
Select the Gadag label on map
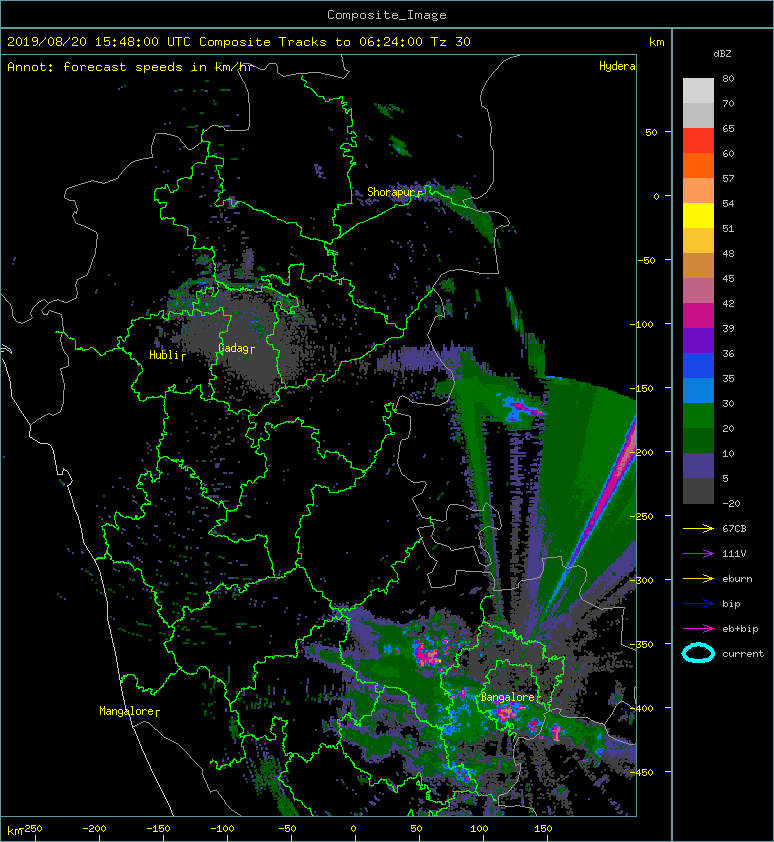pyautogui.click(x=233, y=348)
